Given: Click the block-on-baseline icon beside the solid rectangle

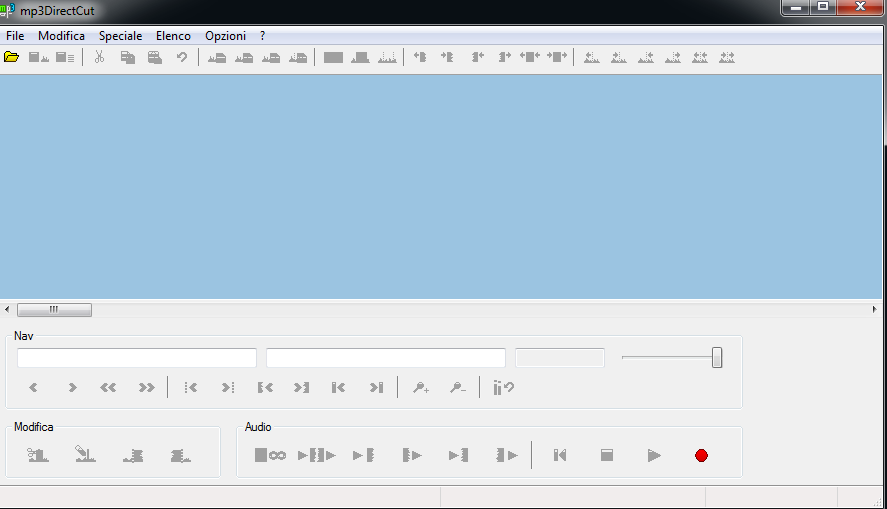Looking at the screenshot, I should click(x=360, y=57).
